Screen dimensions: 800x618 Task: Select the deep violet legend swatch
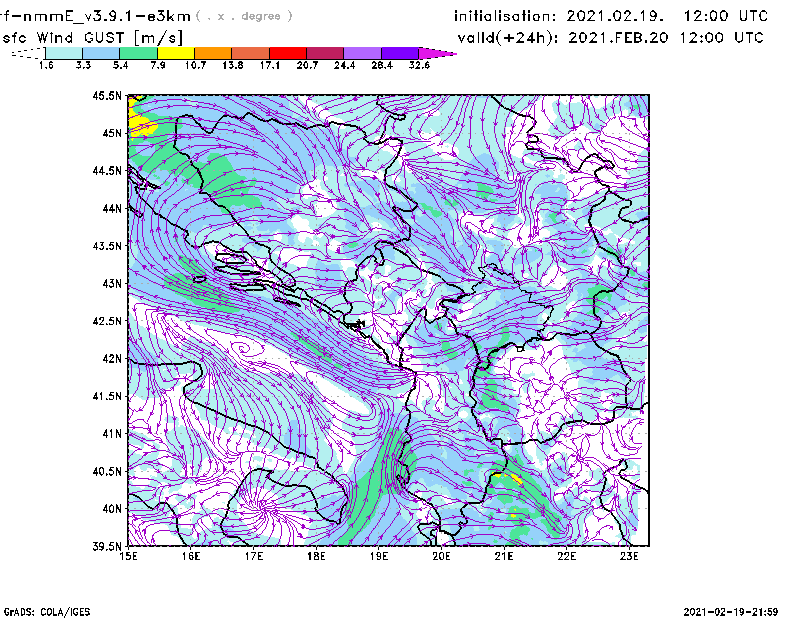pyautogui.click(x=399, y=53)
